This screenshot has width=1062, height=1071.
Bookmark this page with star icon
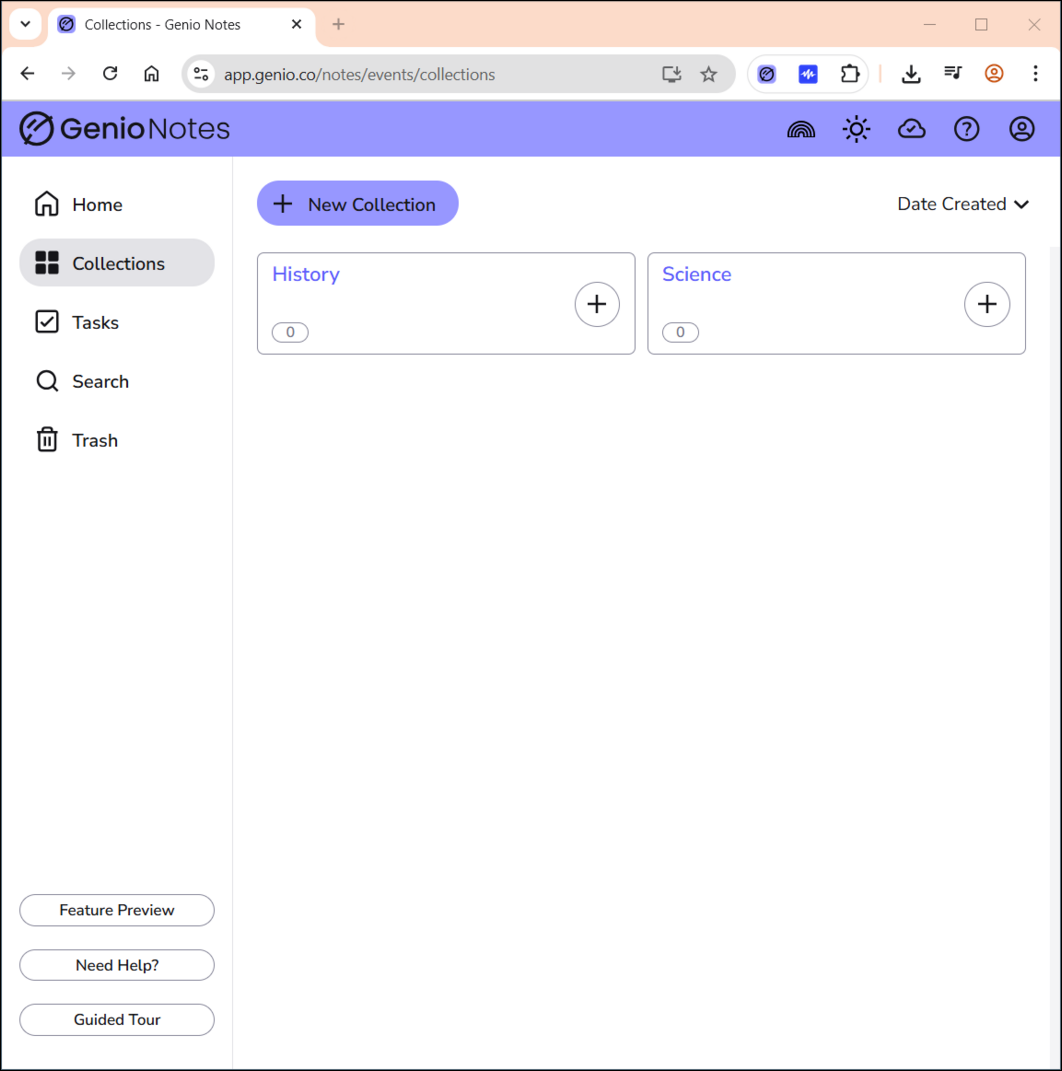pos(708,74)
